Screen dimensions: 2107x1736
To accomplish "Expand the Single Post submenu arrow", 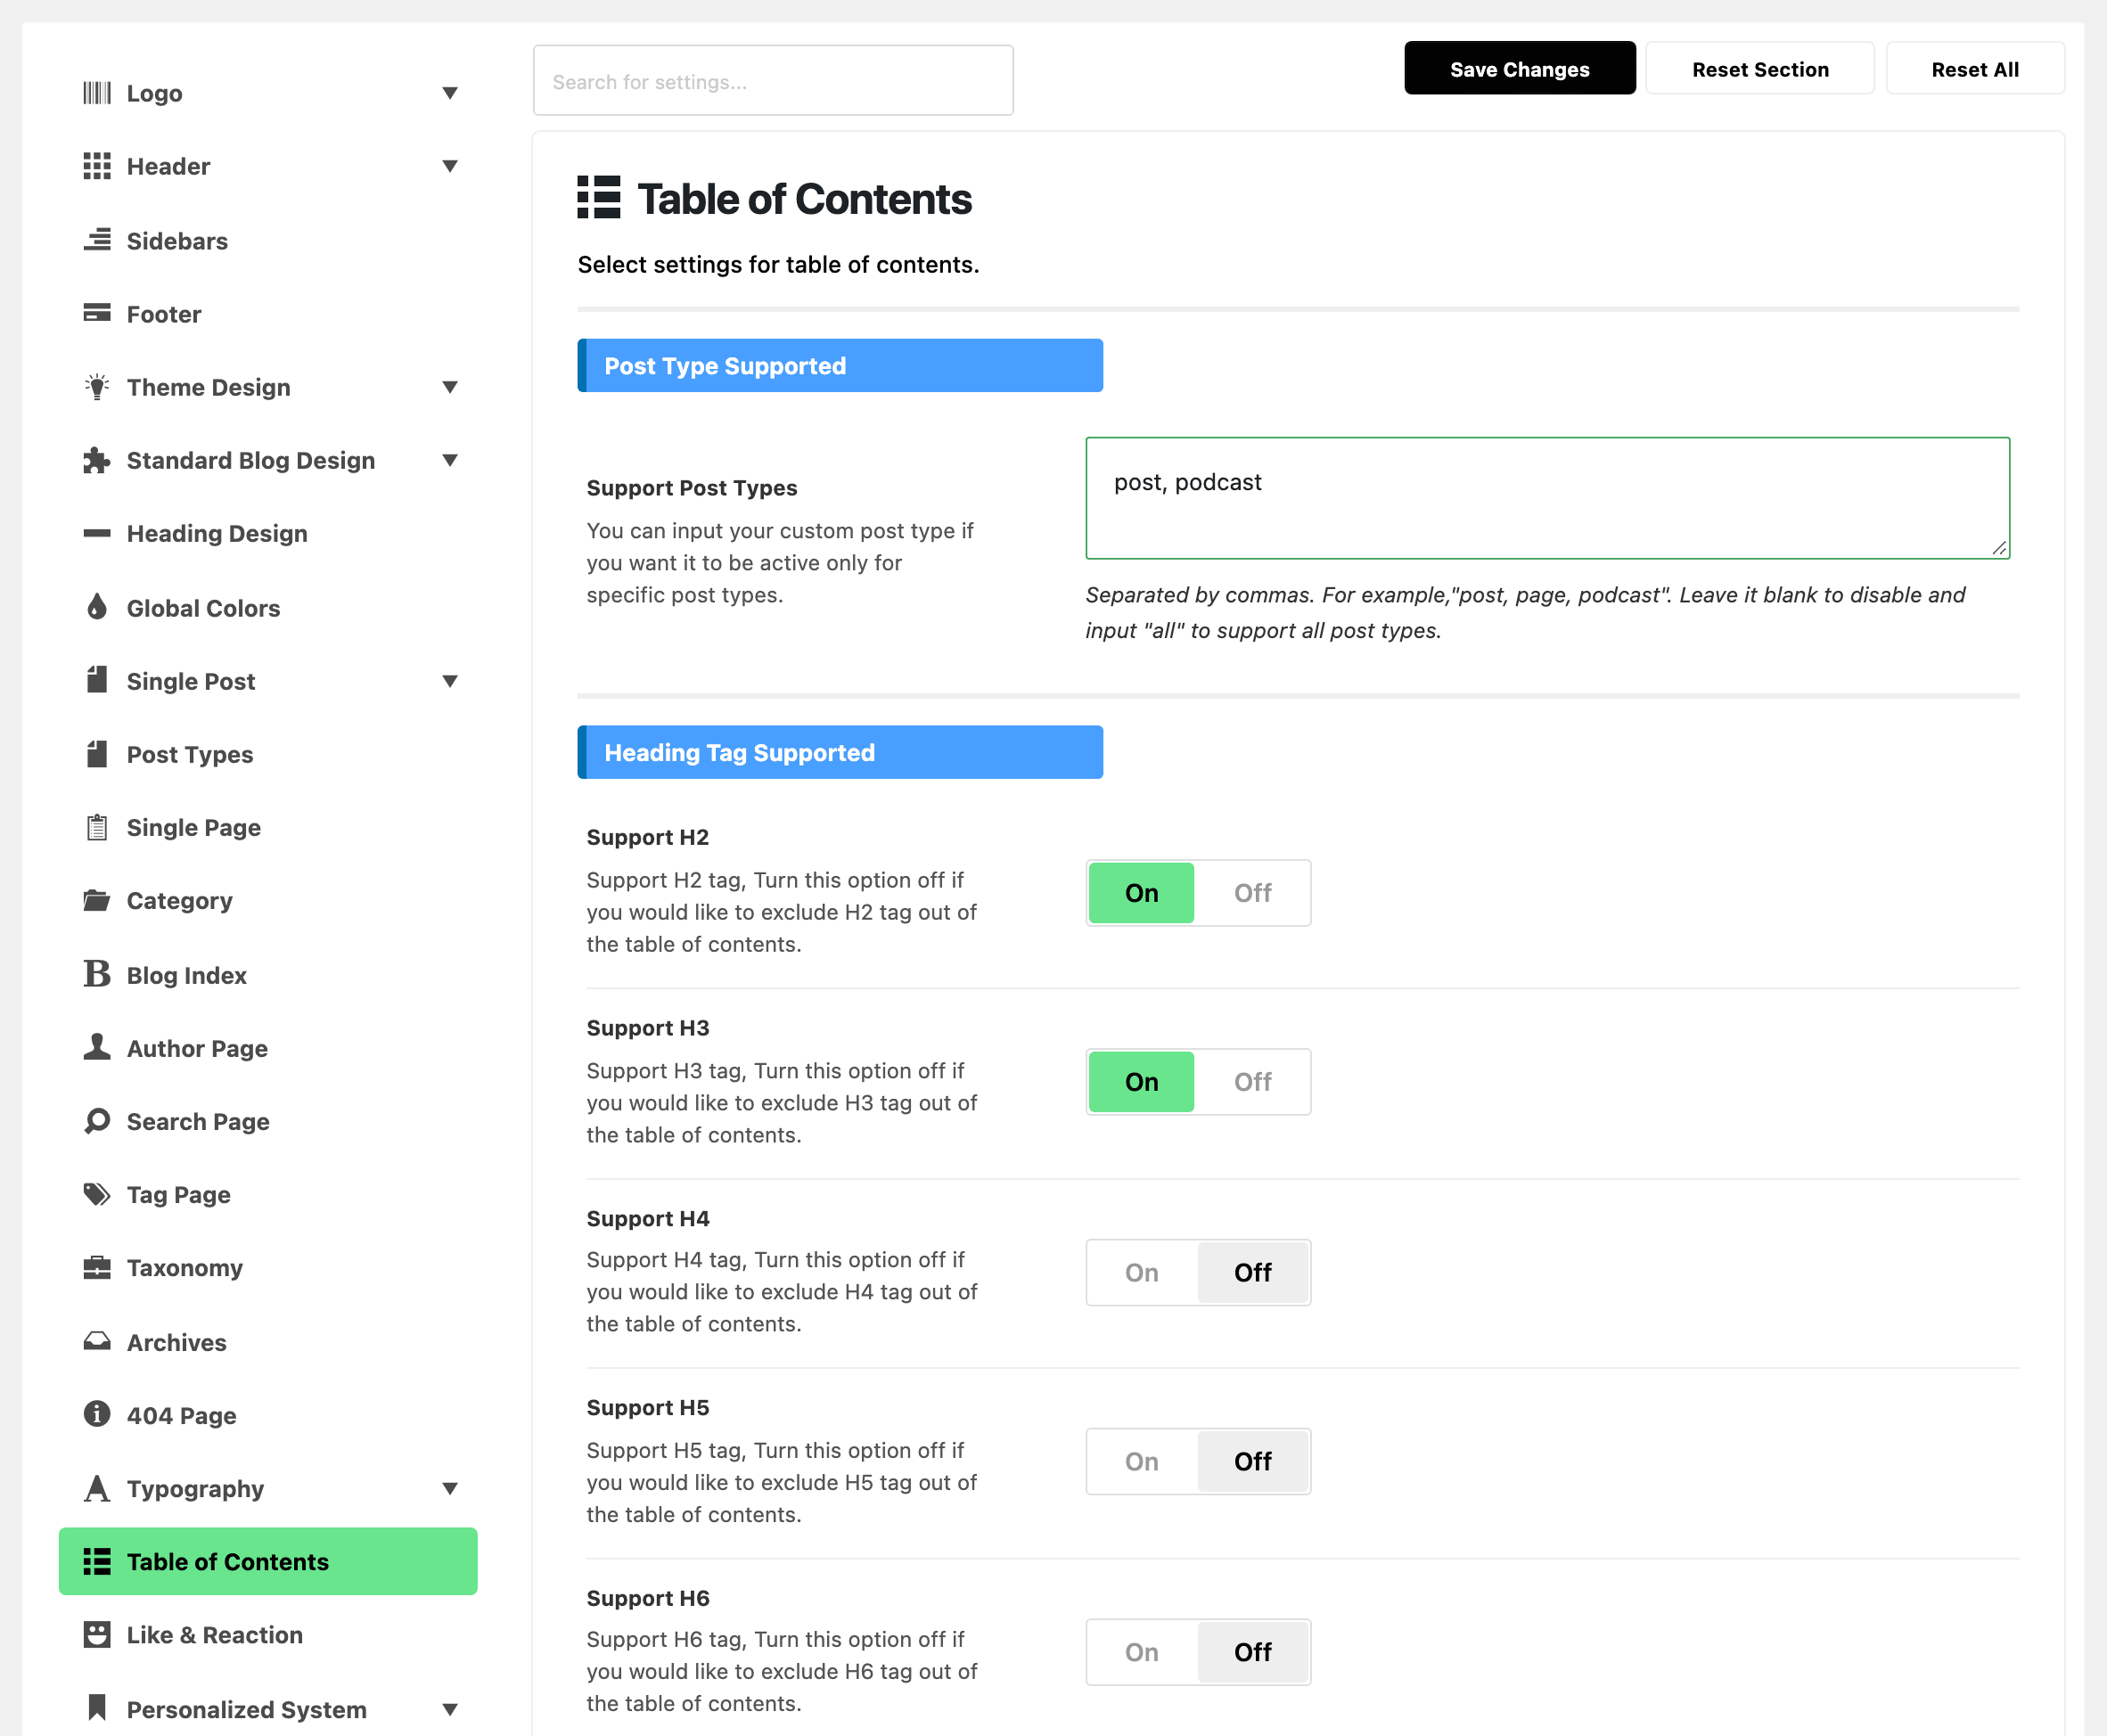I will pyautogui.click(x=450, y=681).
